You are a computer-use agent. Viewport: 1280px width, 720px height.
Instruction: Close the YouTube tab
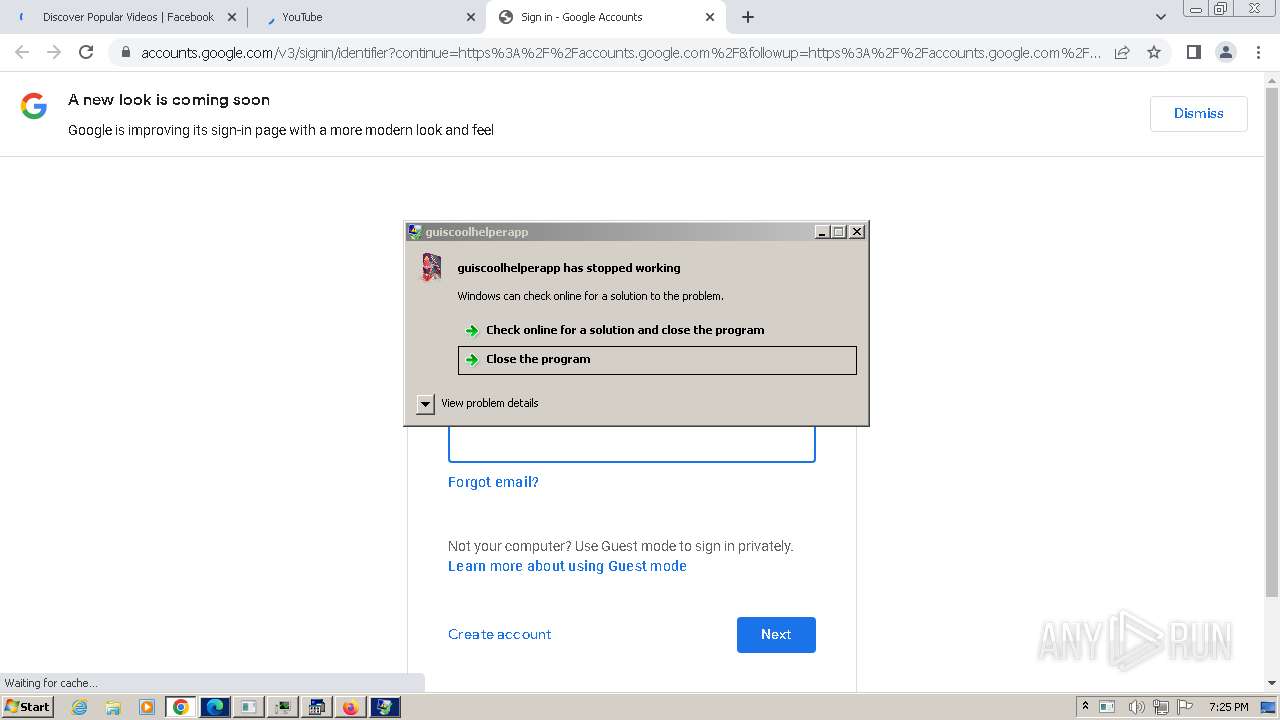[471, 17]
